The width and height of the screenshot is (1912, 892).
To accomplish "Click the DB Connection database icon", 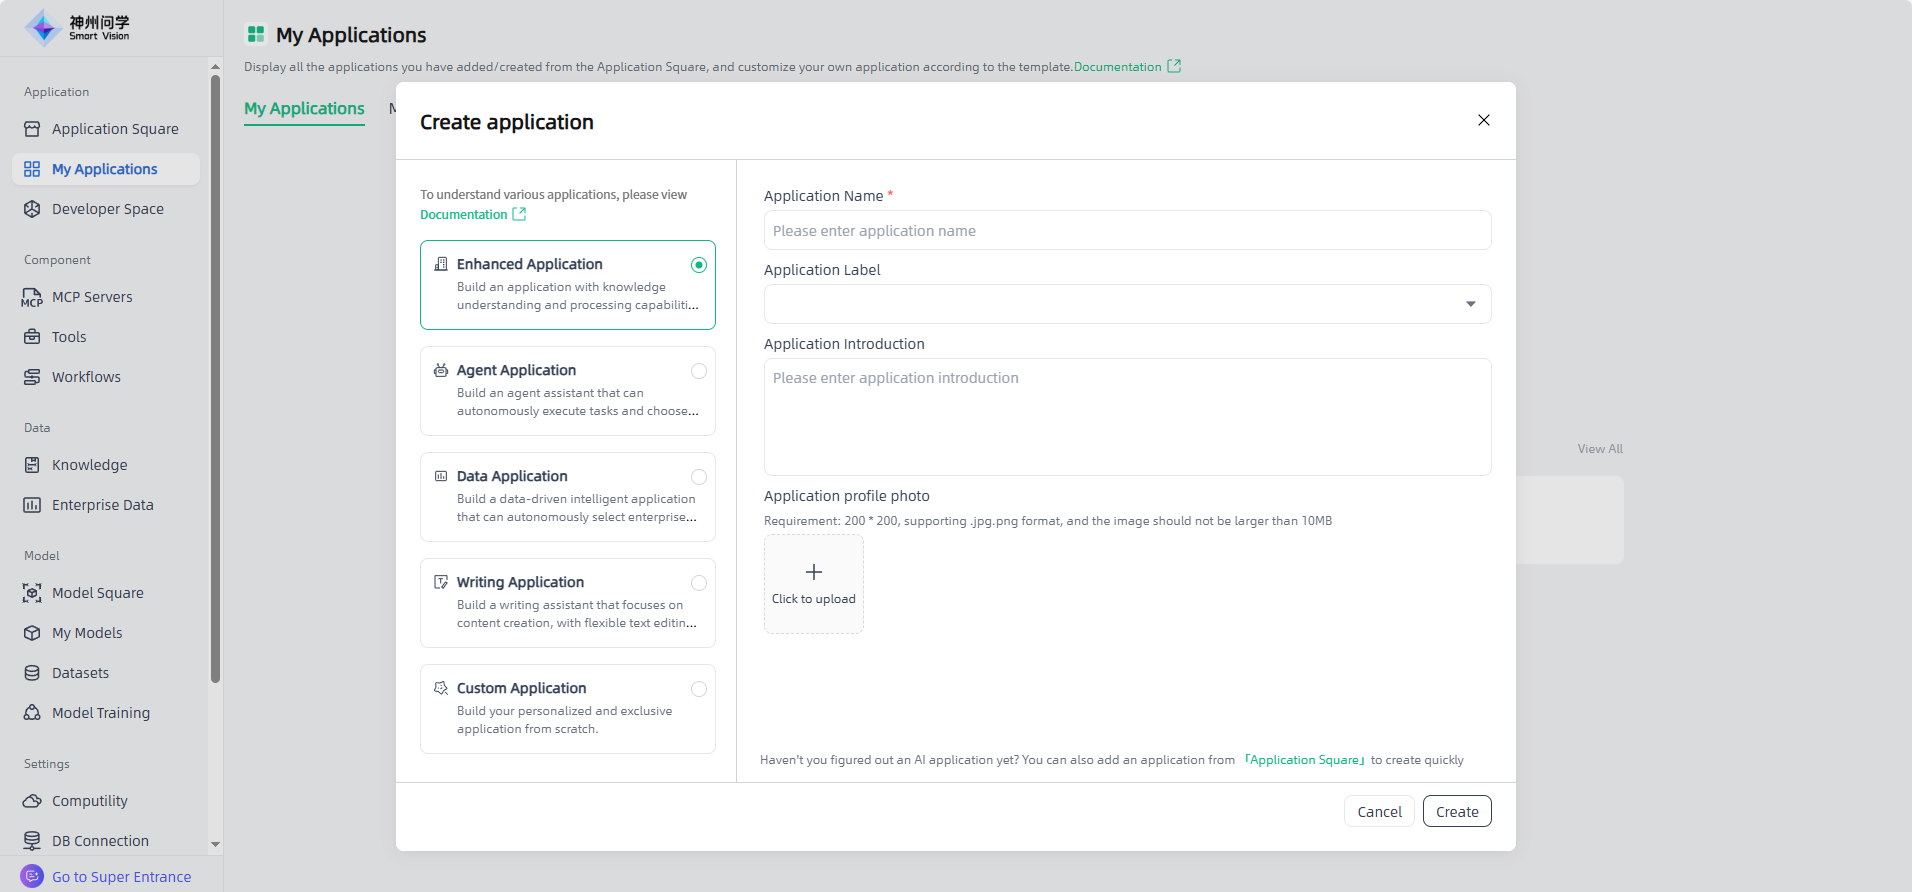I will point(32,841).
